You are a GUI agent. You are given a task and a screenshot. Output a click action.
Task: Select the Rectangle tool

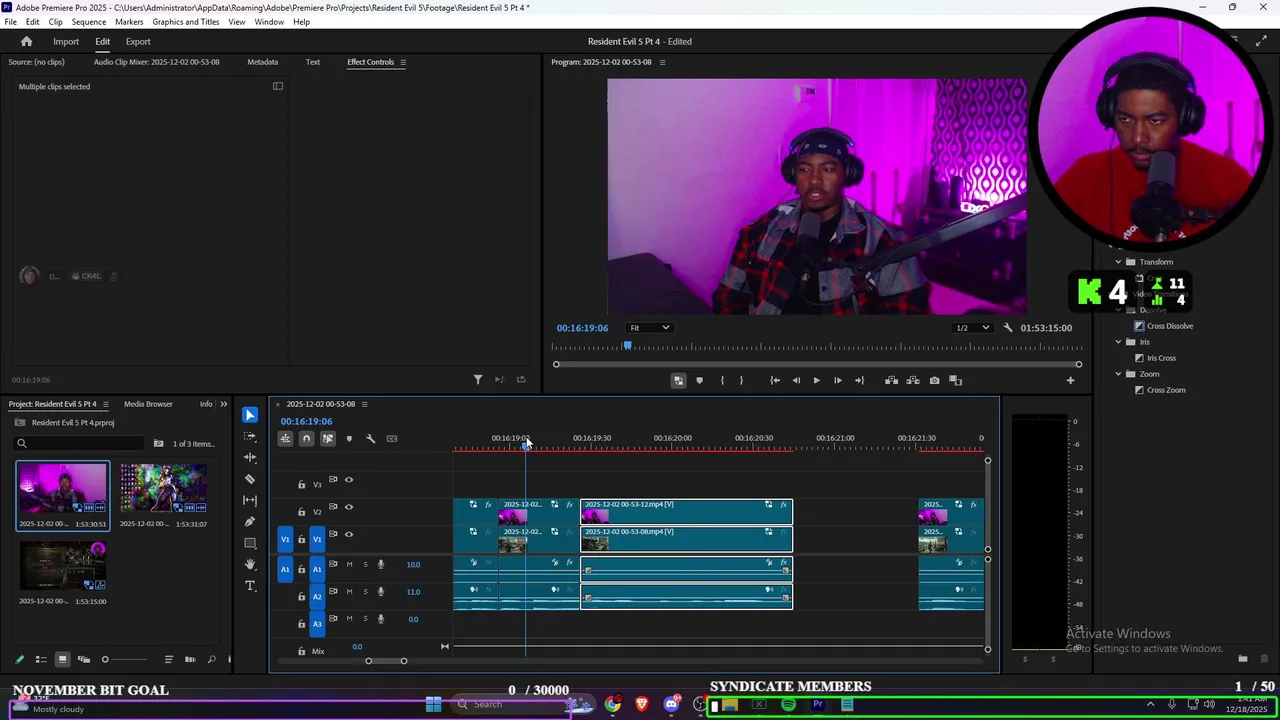[x=250, y=543]
